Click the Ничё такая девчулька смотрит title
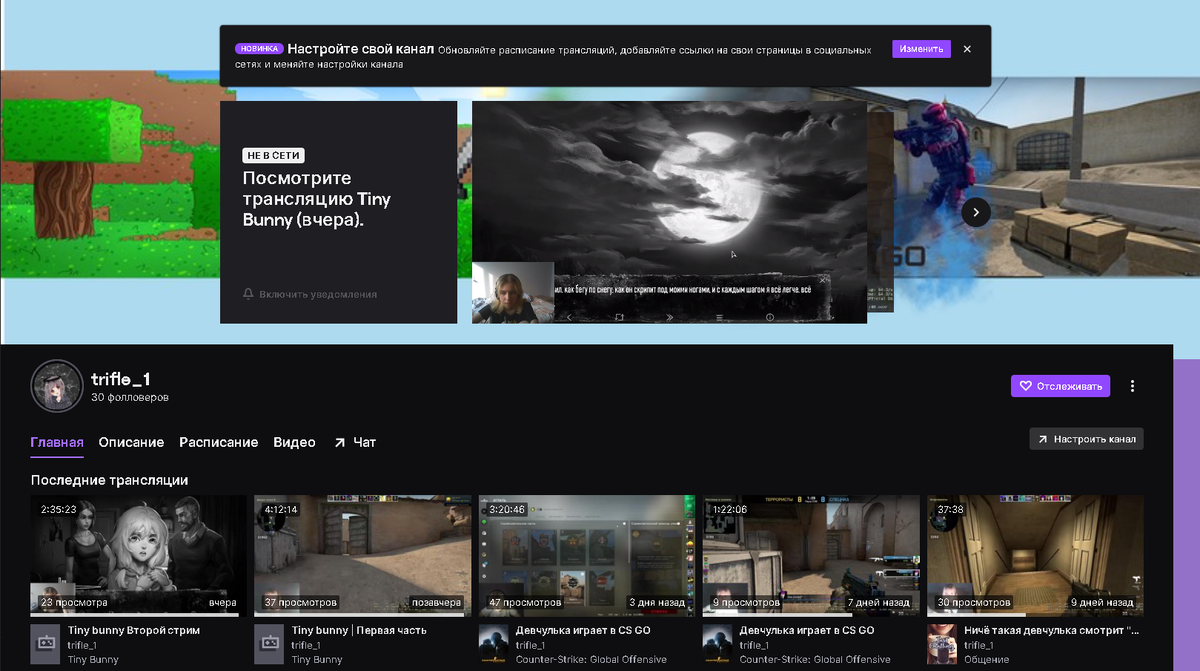Image resolution: width=1200 pixels, height=671 pixels. 1051,631
